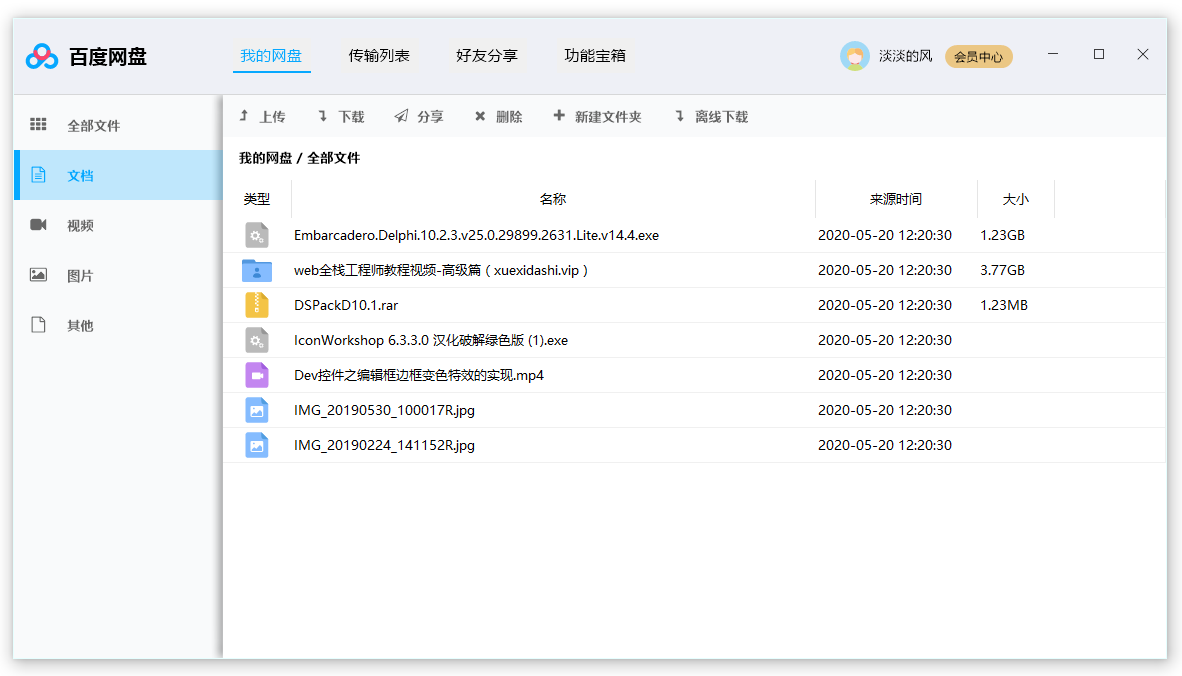Sort by the 类型 column header
The image size is (1182, 676).
256,199
